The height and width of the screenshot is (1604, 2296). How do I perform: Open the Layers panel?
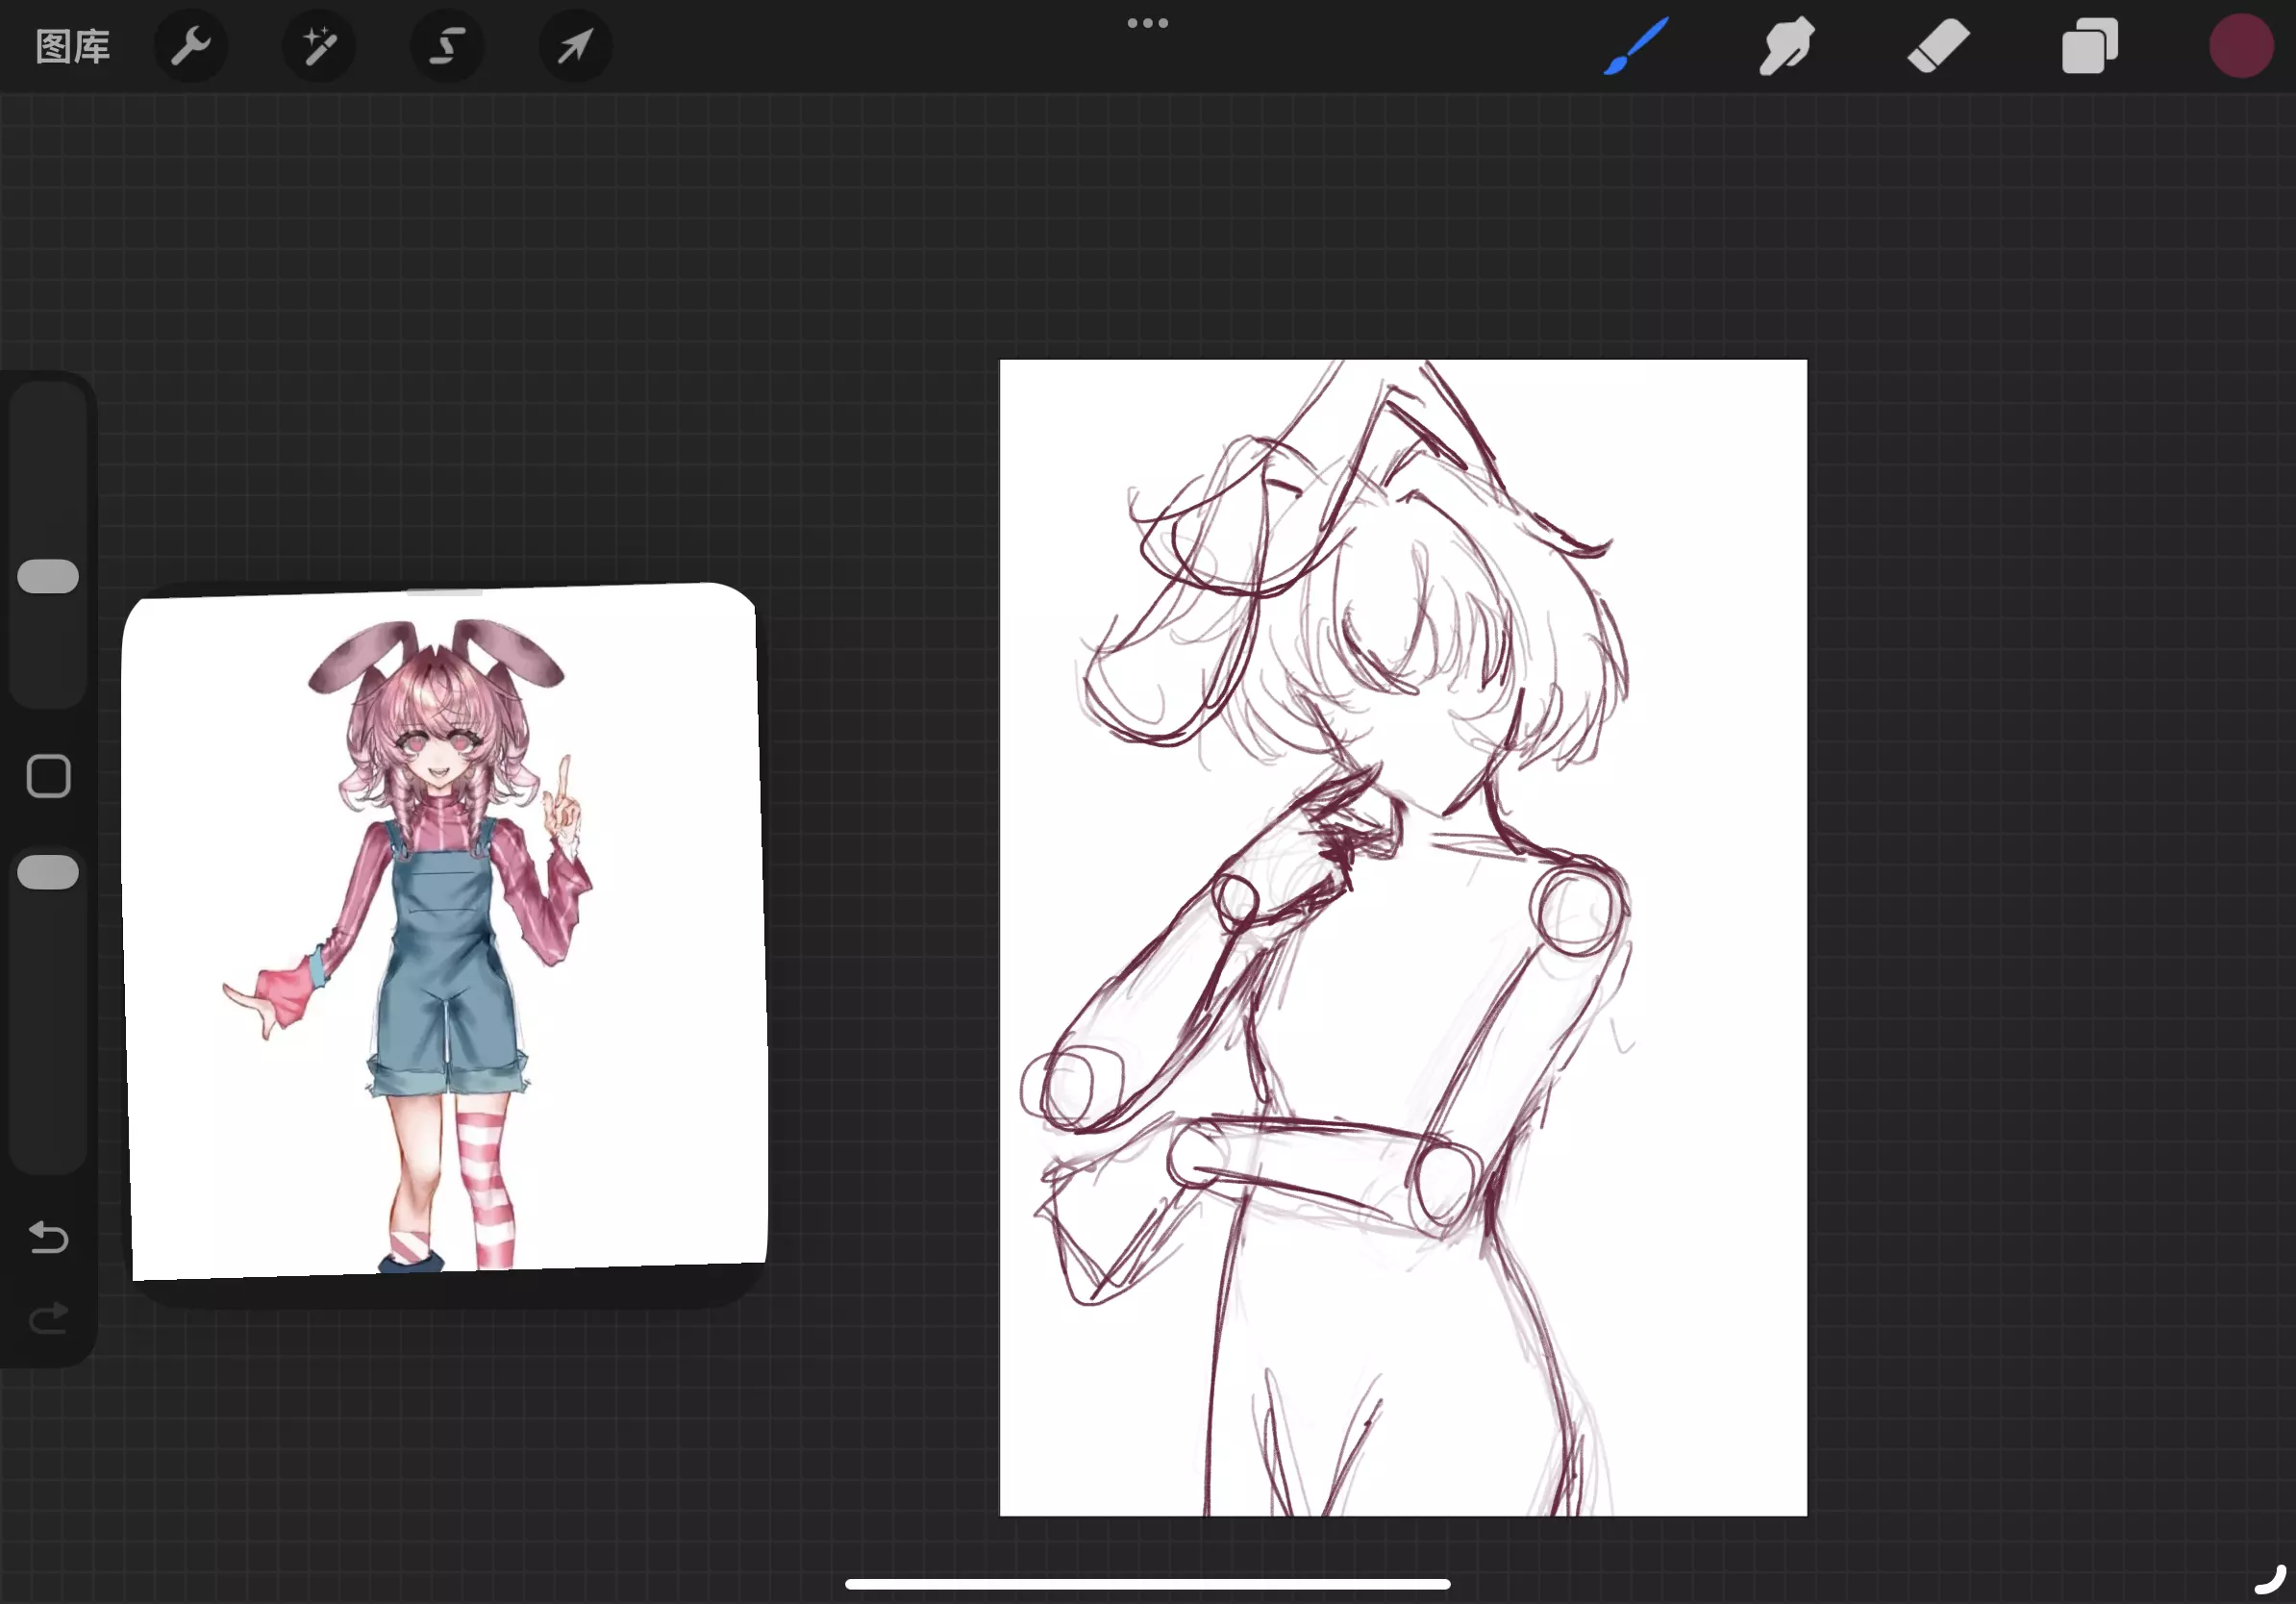click(x=2089, y=46)
